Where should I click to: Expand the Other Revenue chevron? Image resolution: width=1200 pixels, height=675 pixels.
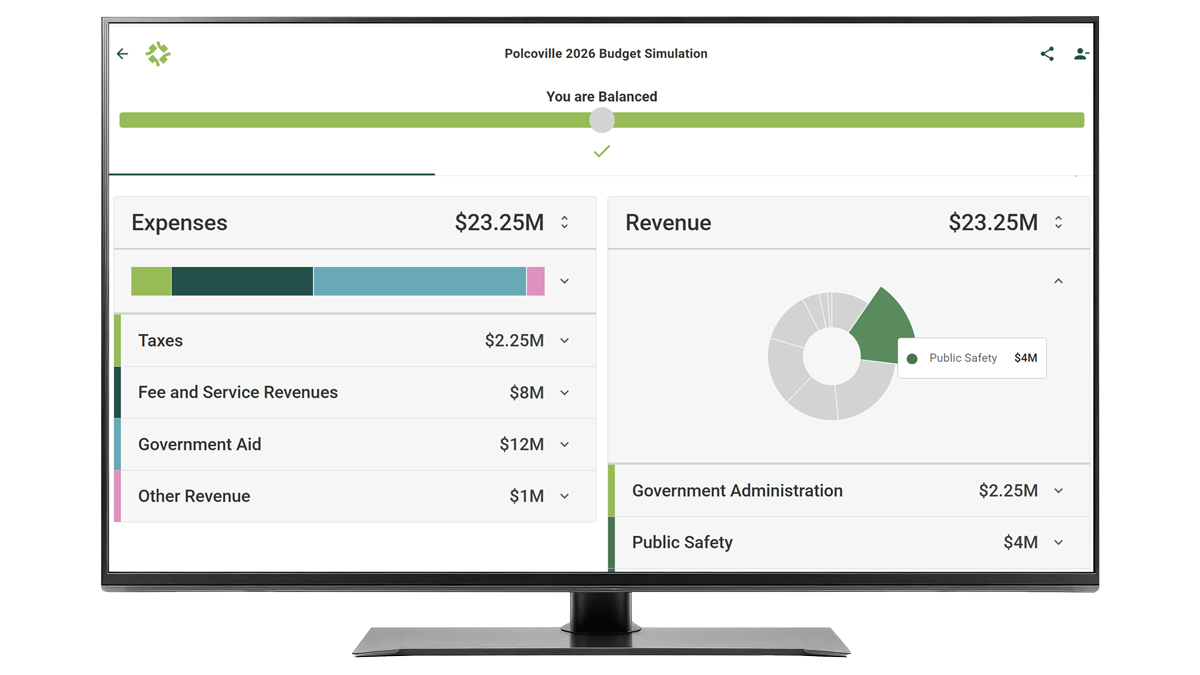(x=564, y=497)
